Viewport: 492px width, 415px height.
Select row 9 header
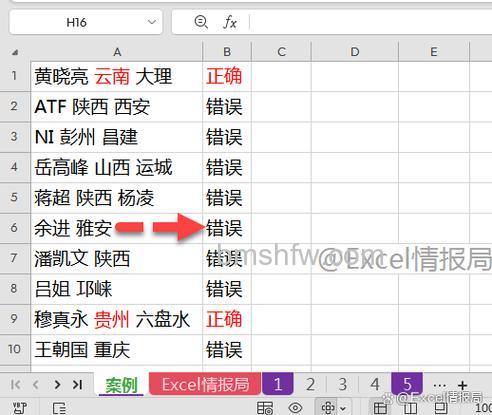(x=15, y=319)
